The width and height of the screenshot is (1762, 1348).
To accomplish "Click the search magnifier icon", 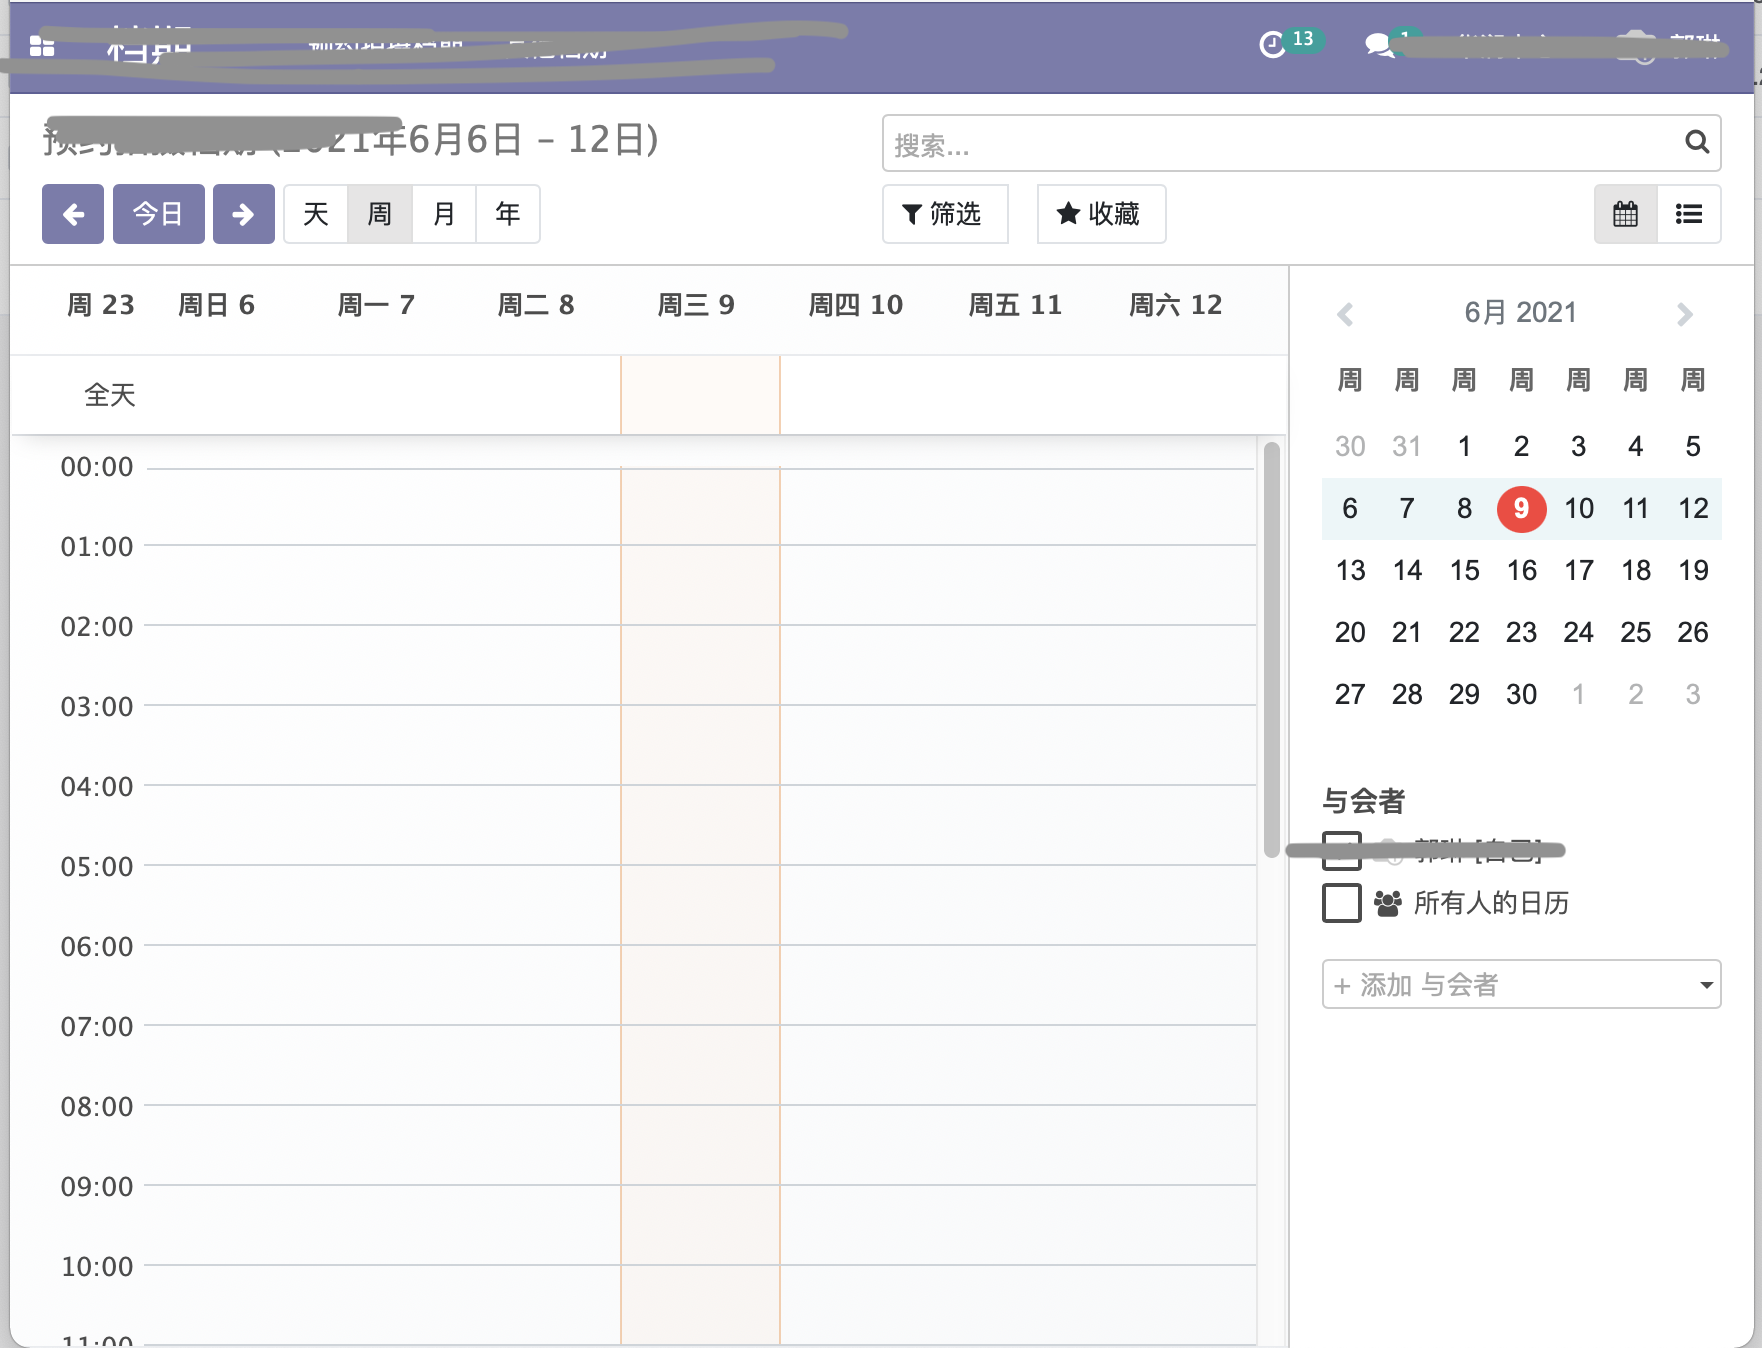I will coord(1696,143).
